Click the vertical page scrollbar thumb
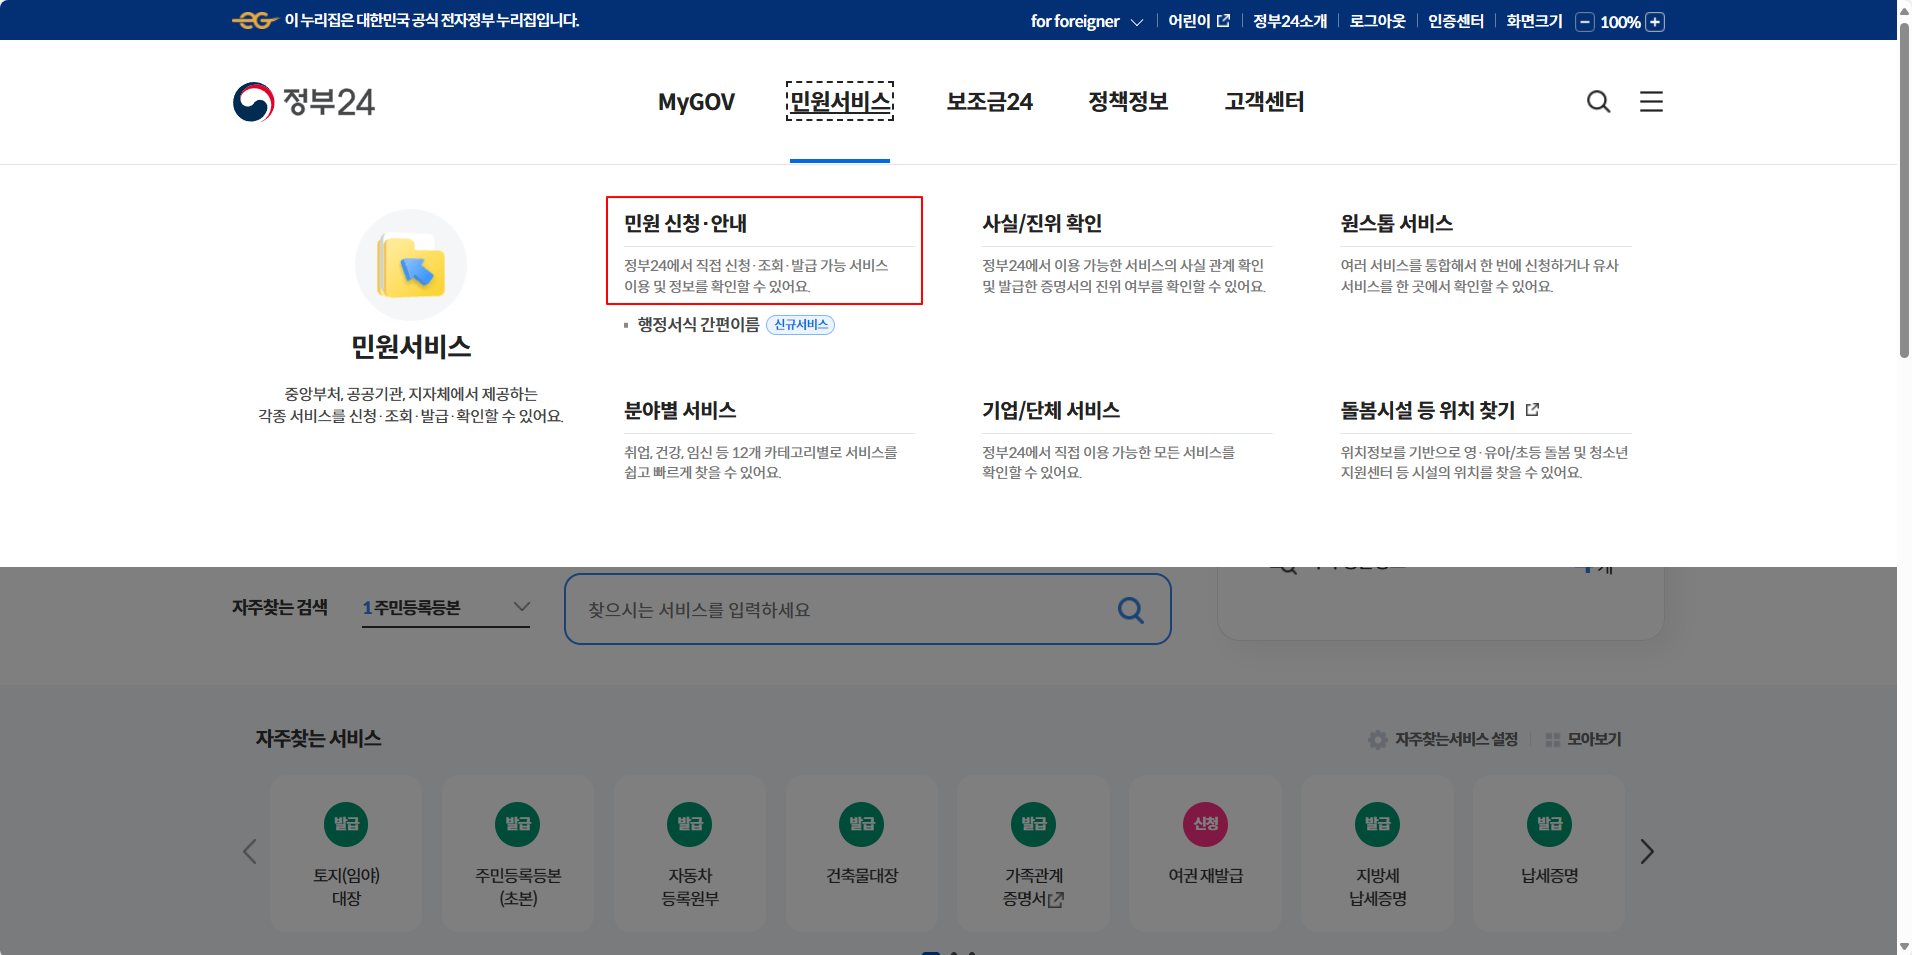This screenshot has height=955, width=1912. coord(1904,190)
